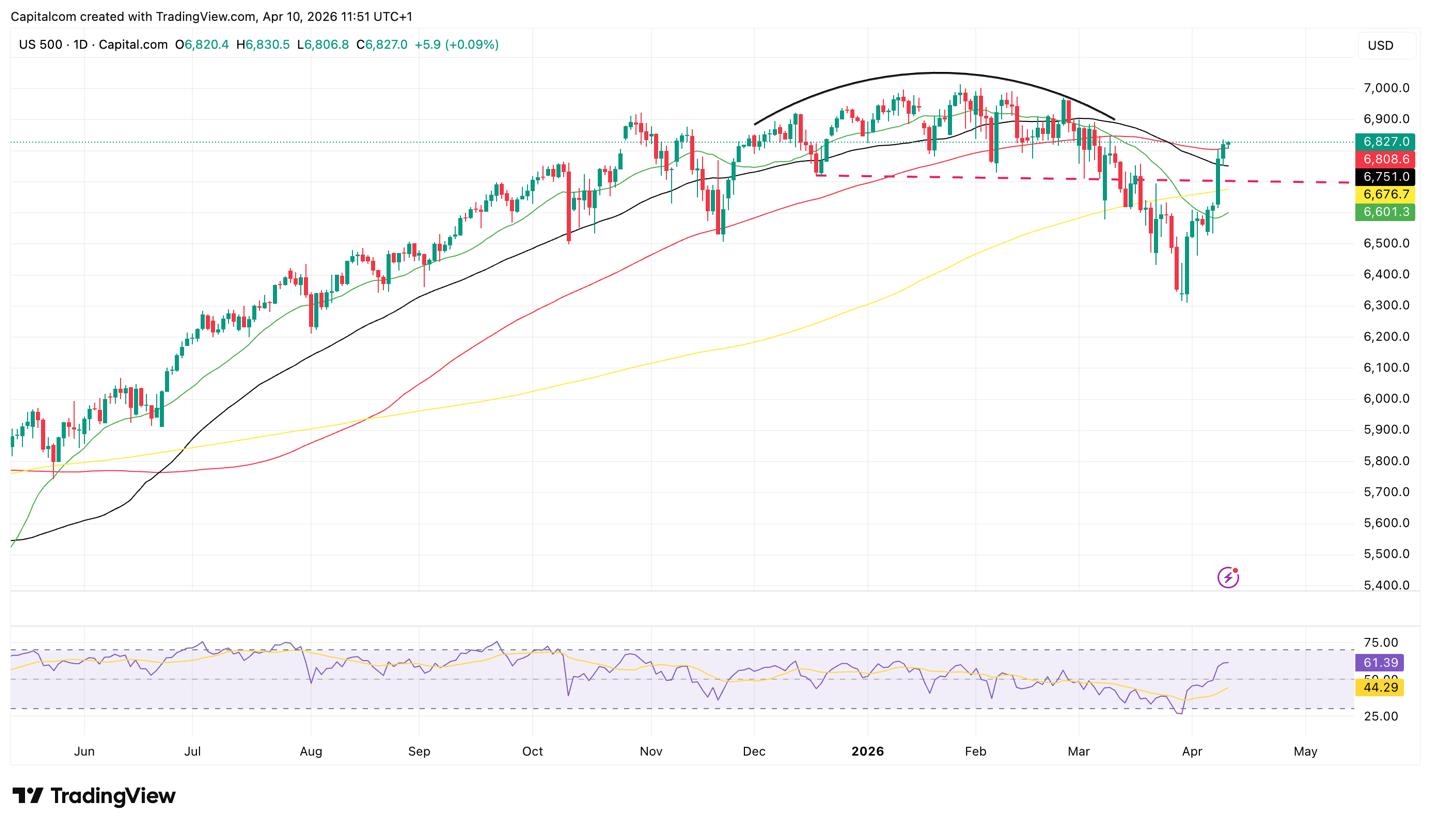Click the green 6,827.0 current price label
The image size is (1431, 827).
click(x=1385, y=142)
